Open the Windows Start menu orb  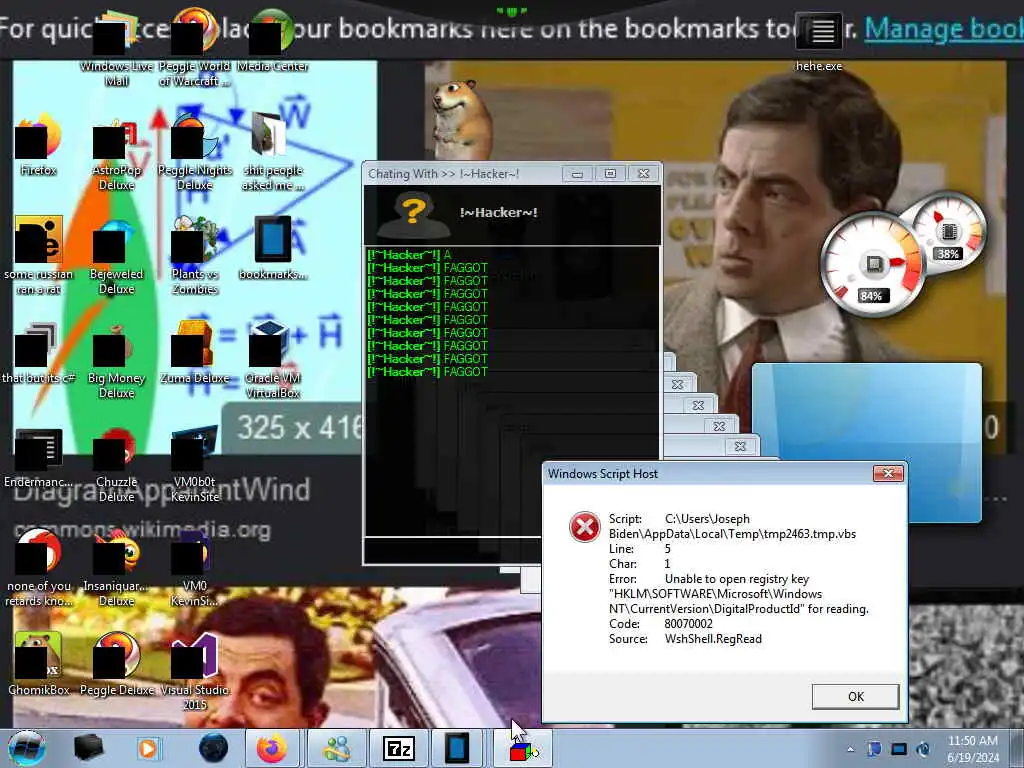coord(26,748)
